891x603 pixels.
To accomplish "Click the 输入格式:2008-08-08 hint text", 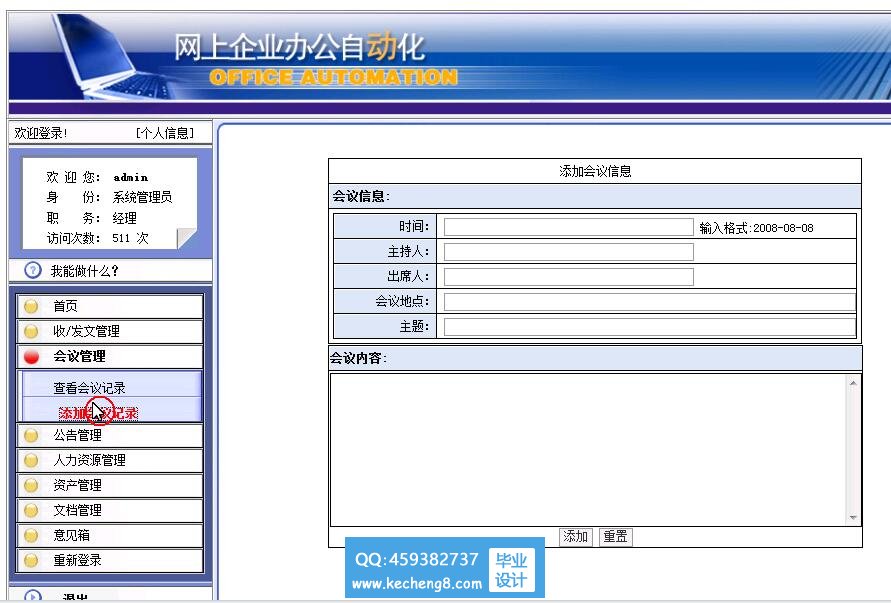I will tap(756, 228).
